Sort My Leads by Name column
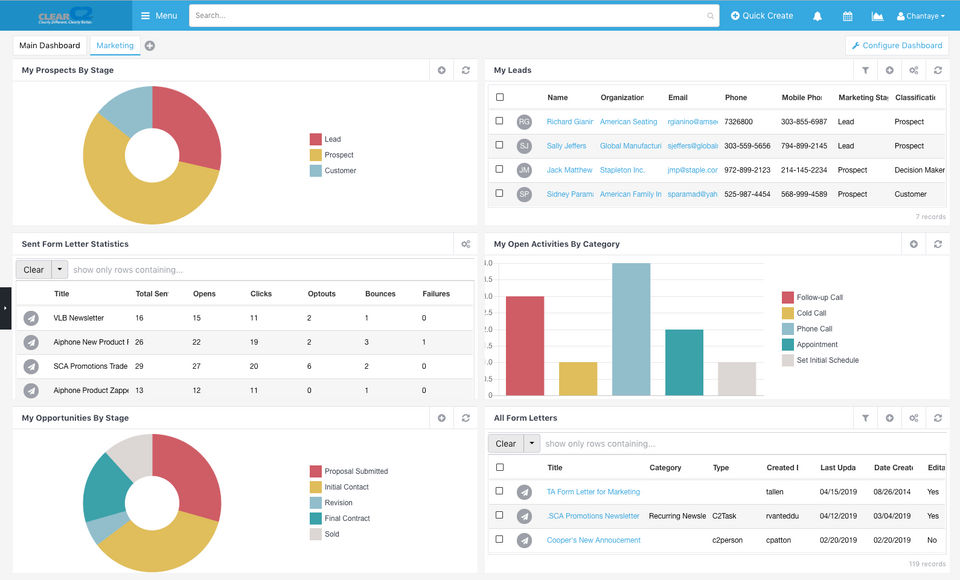This screenshot has height=580, width=960. tap(557, 97)
